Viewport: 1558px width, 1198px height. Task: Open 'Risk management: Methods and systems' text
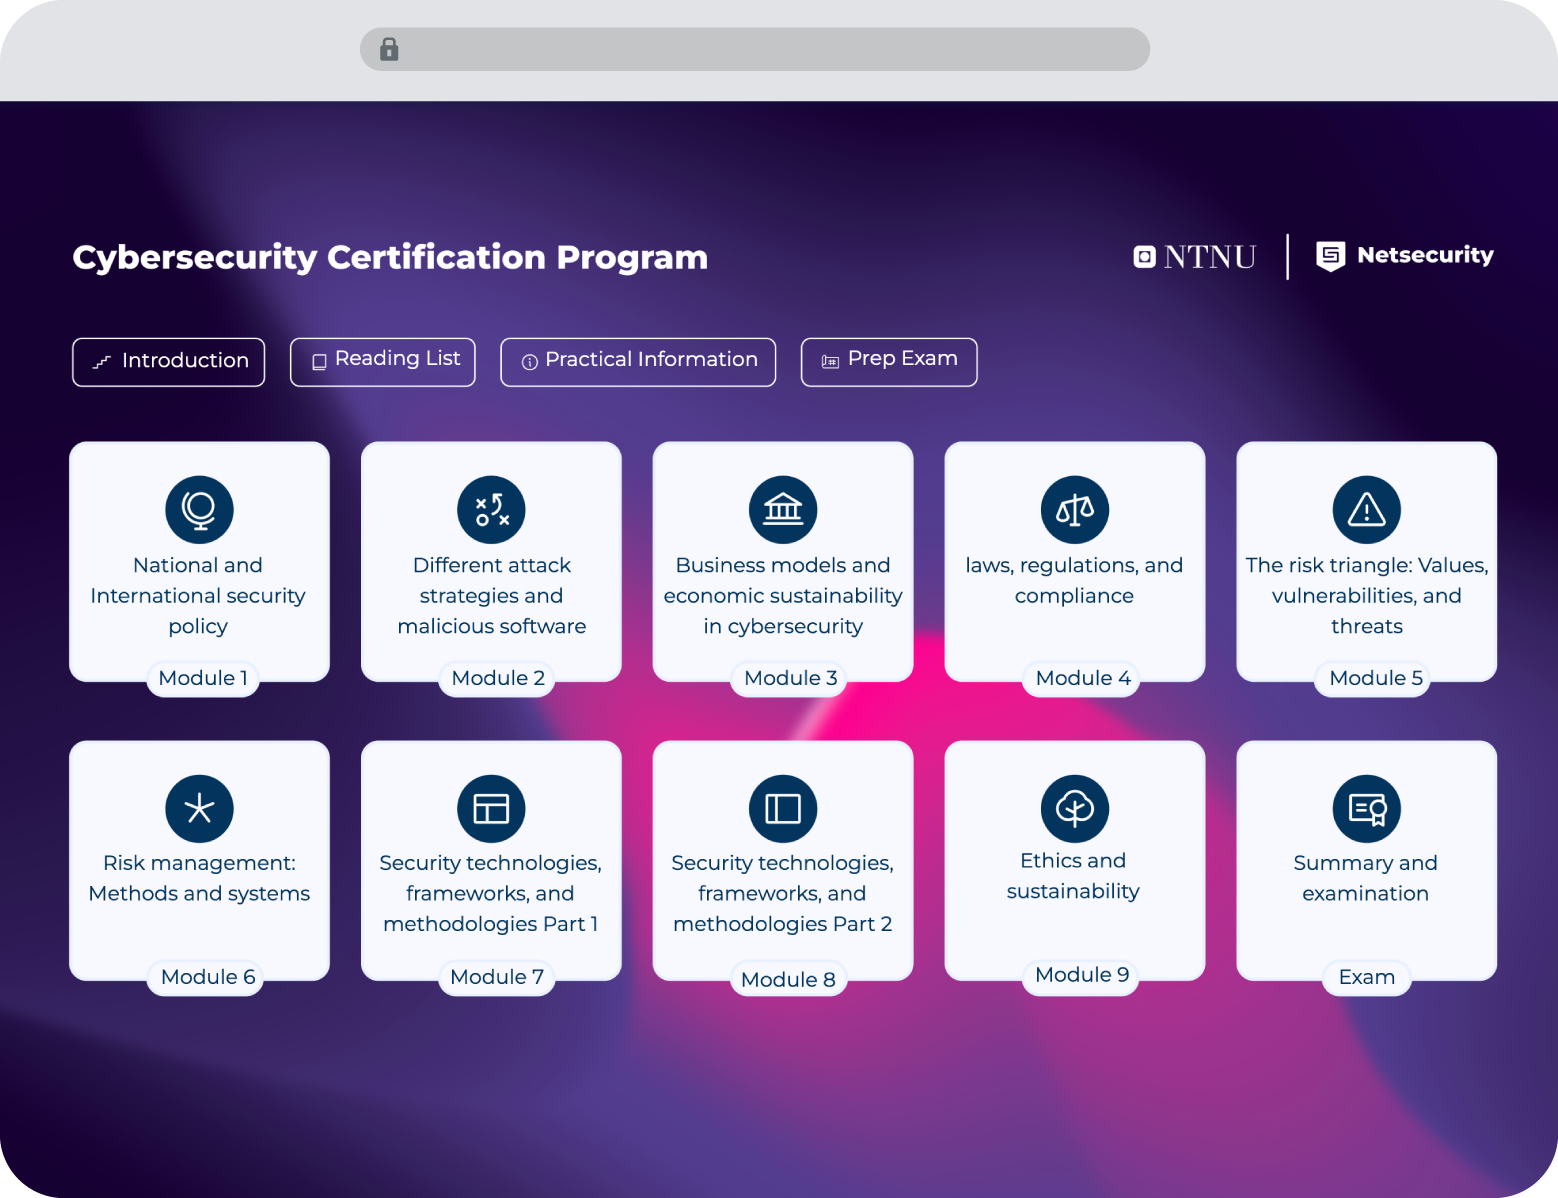(199, 878)
